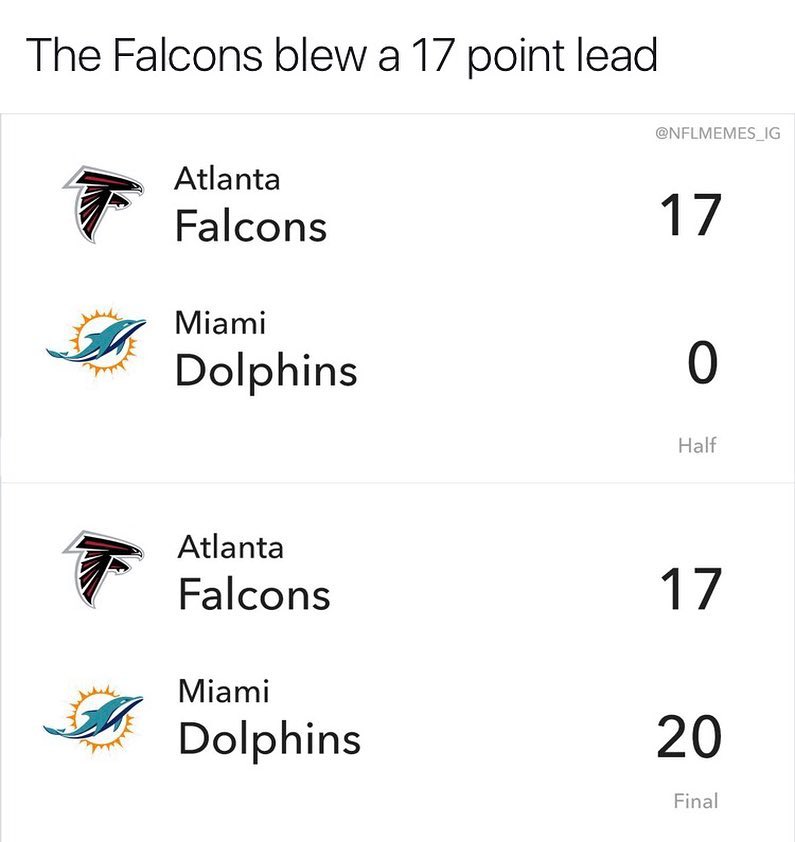Click Miami city label in final card
This screenshot has width=795, height=842.
(223, 691)
